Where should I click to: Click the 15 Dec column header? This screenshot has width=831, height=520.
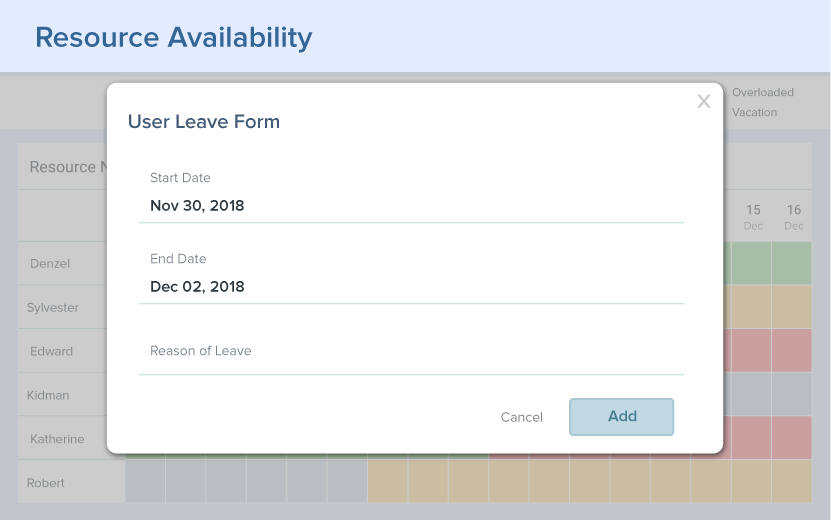coord(753,216)
